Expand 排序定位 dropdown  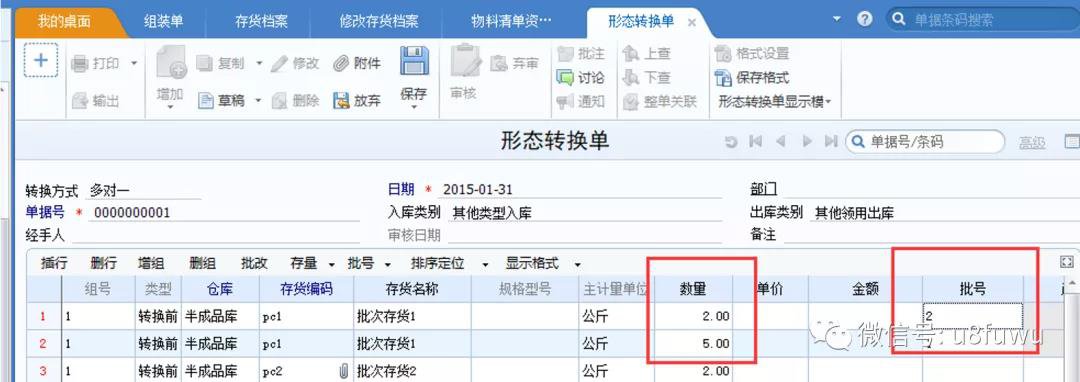485,264
